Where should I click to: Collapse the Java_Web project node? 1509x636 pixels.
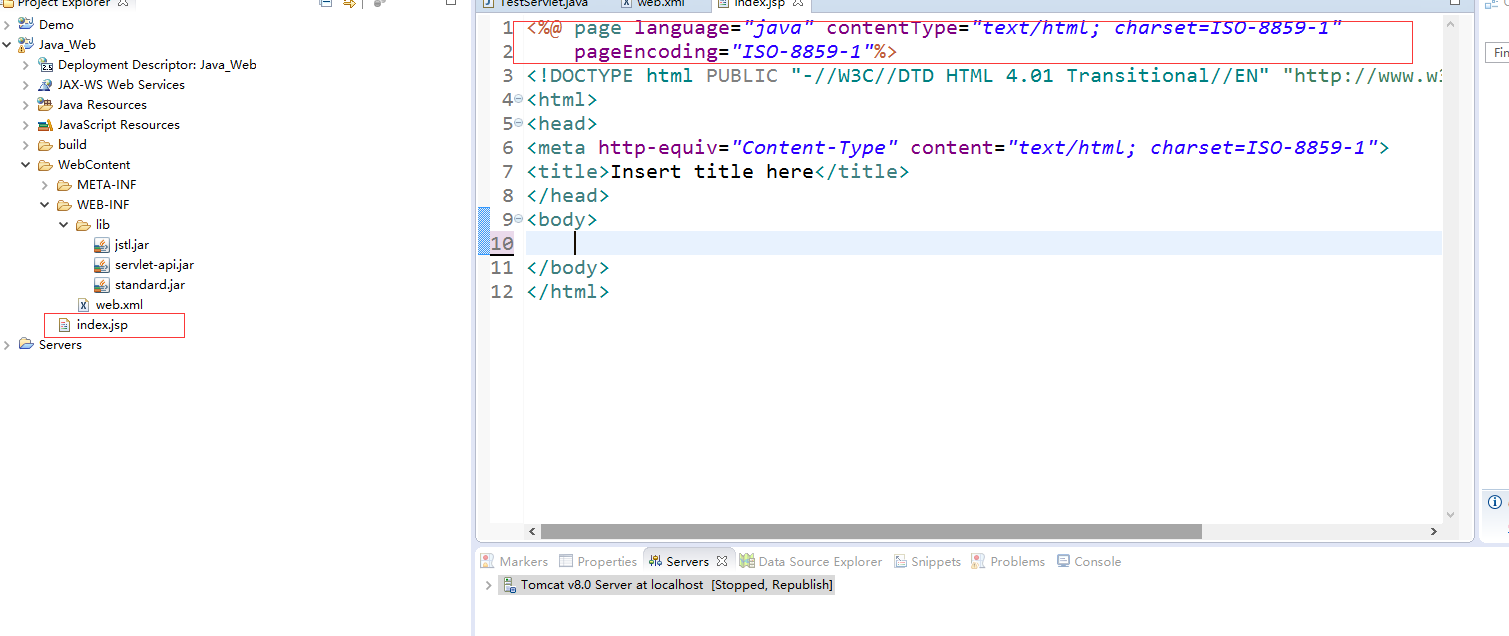click(x=8, y=45)
